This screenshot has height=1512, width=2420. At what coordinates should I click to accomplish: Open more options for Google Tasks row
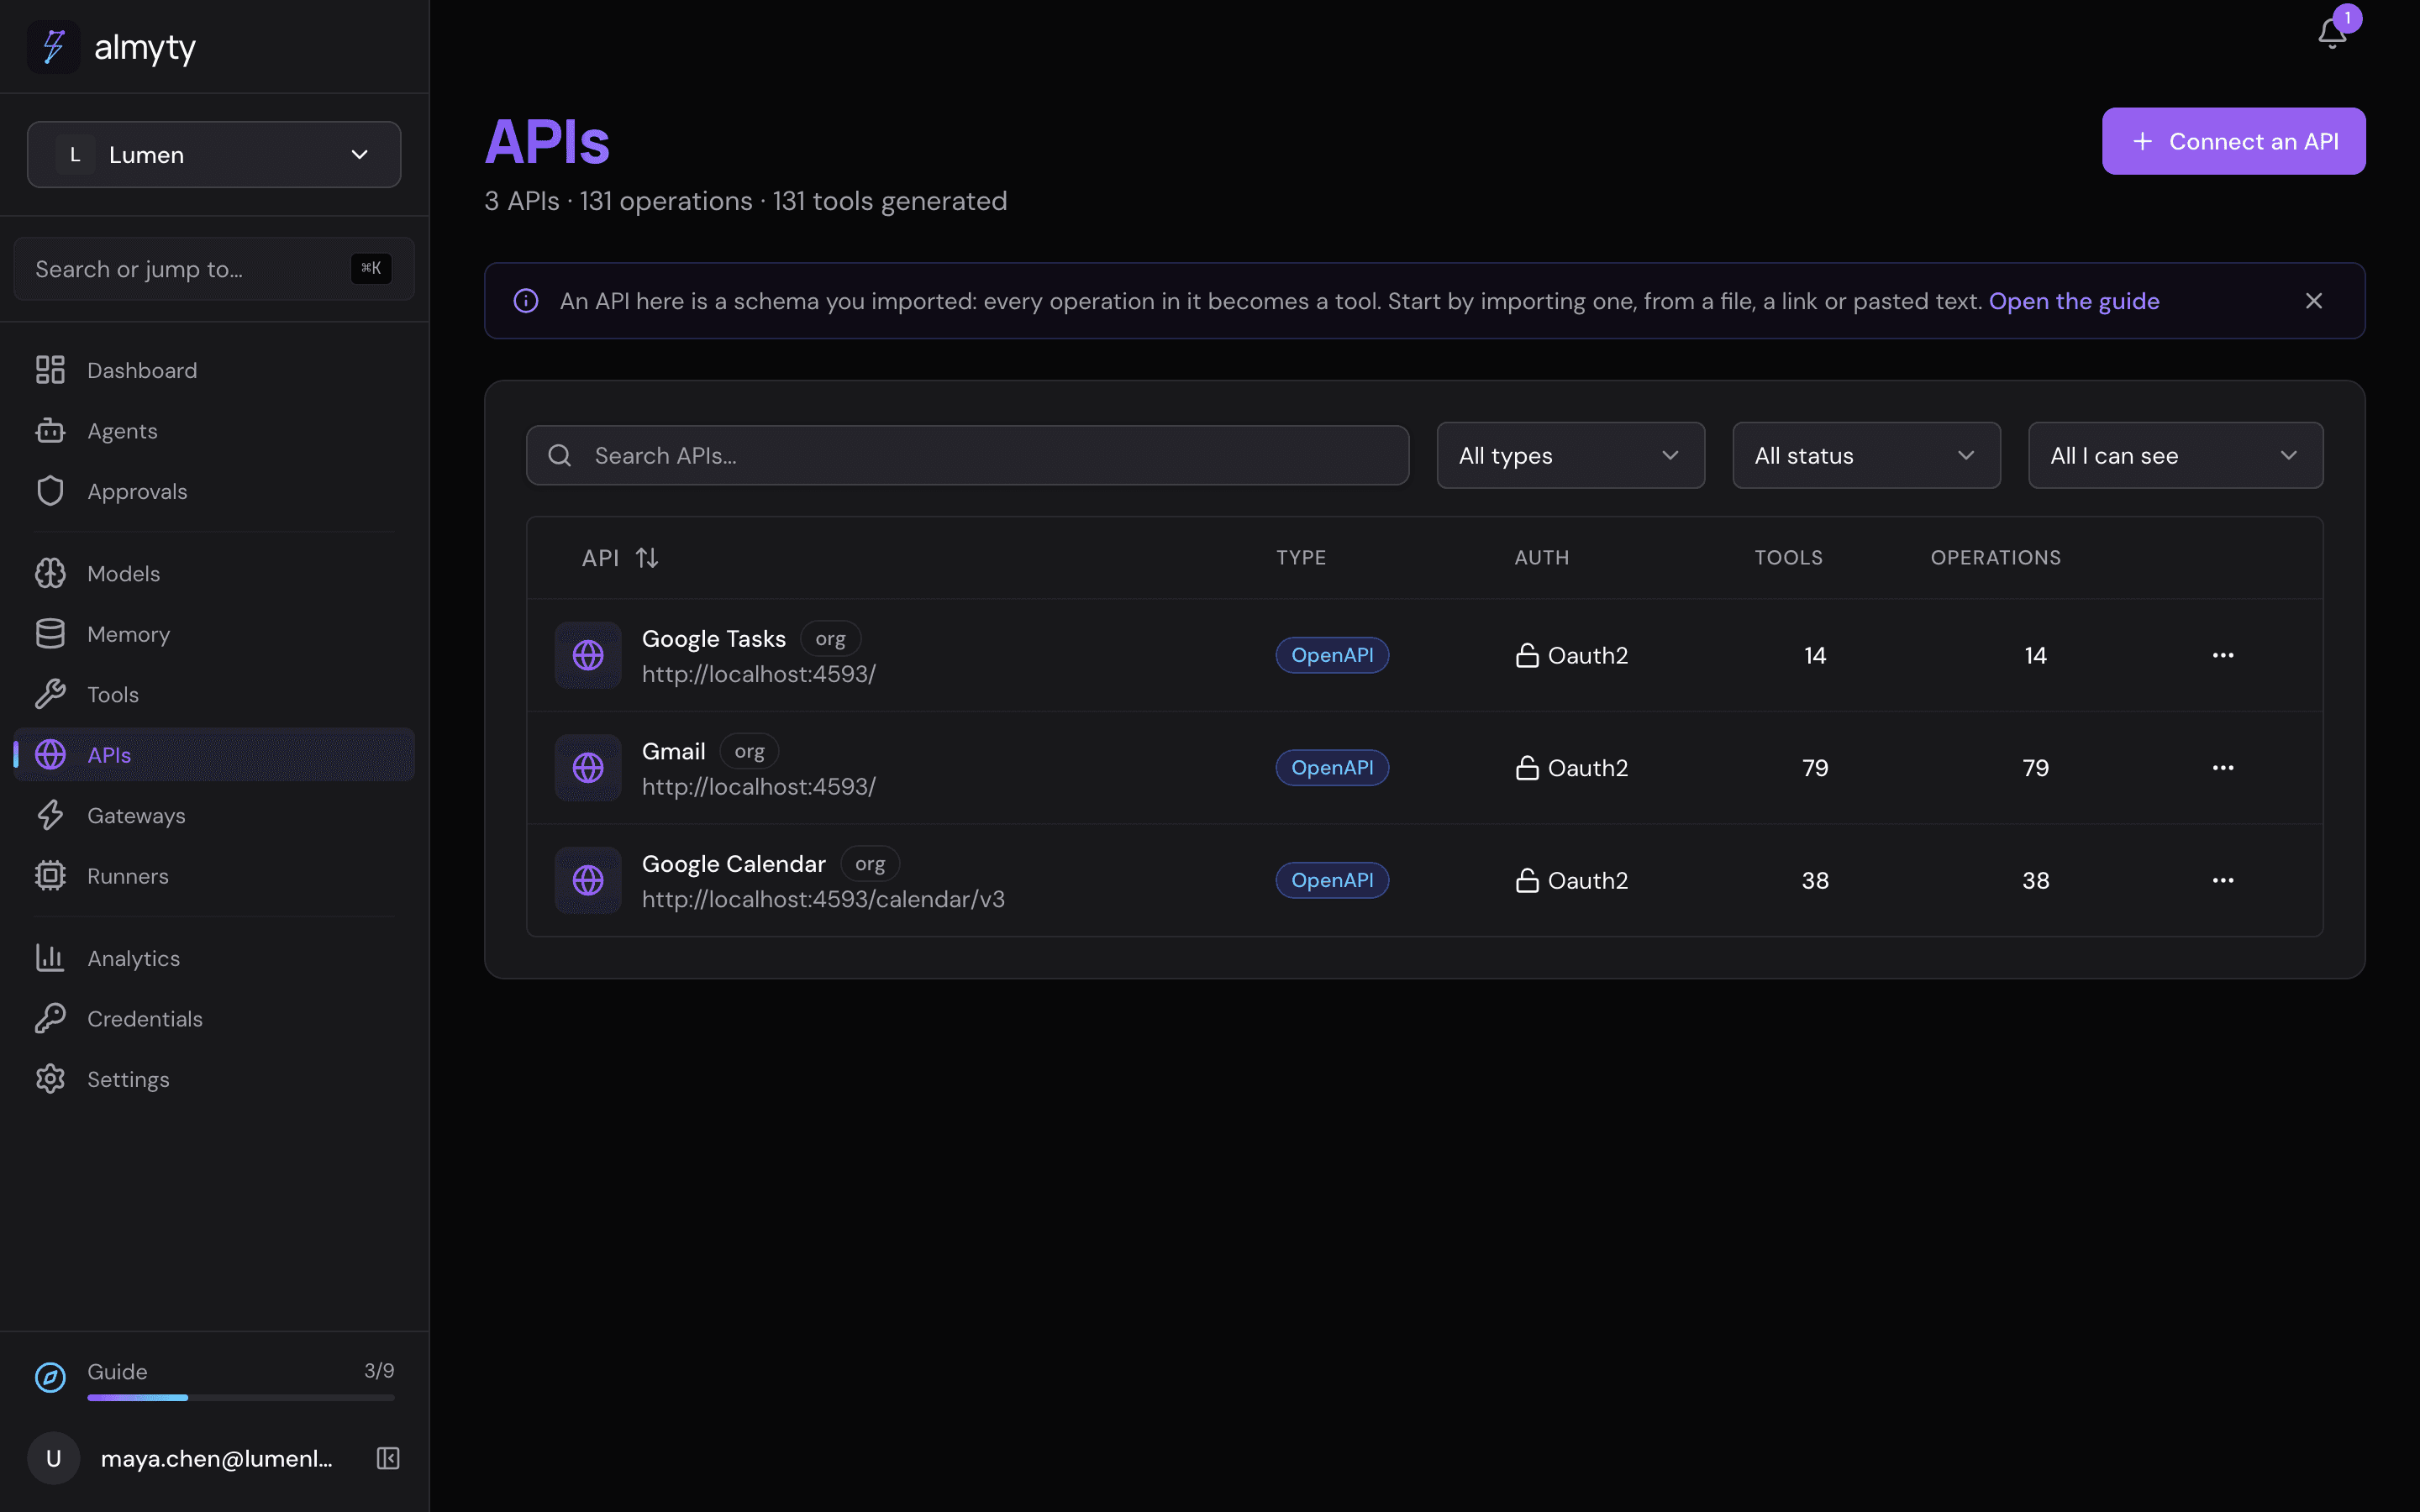(2223, 655)
